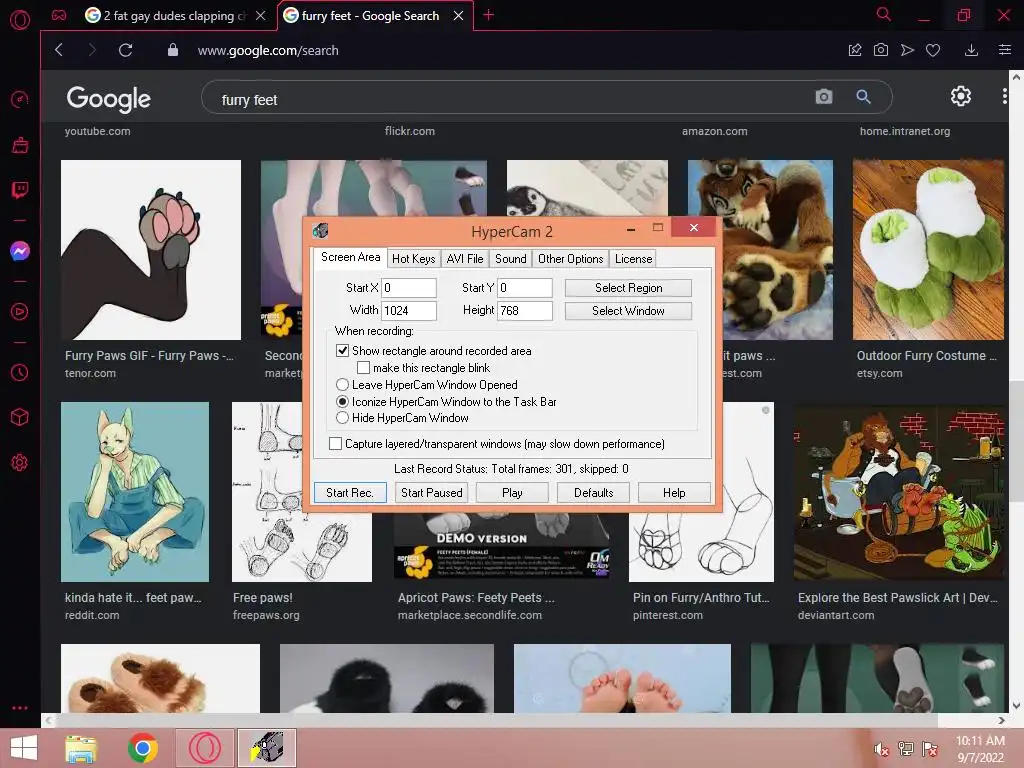Viewport: 1024px width, 768px height.
Task: Open File Explorer from taskbar
Action: (x=81, y=748)
